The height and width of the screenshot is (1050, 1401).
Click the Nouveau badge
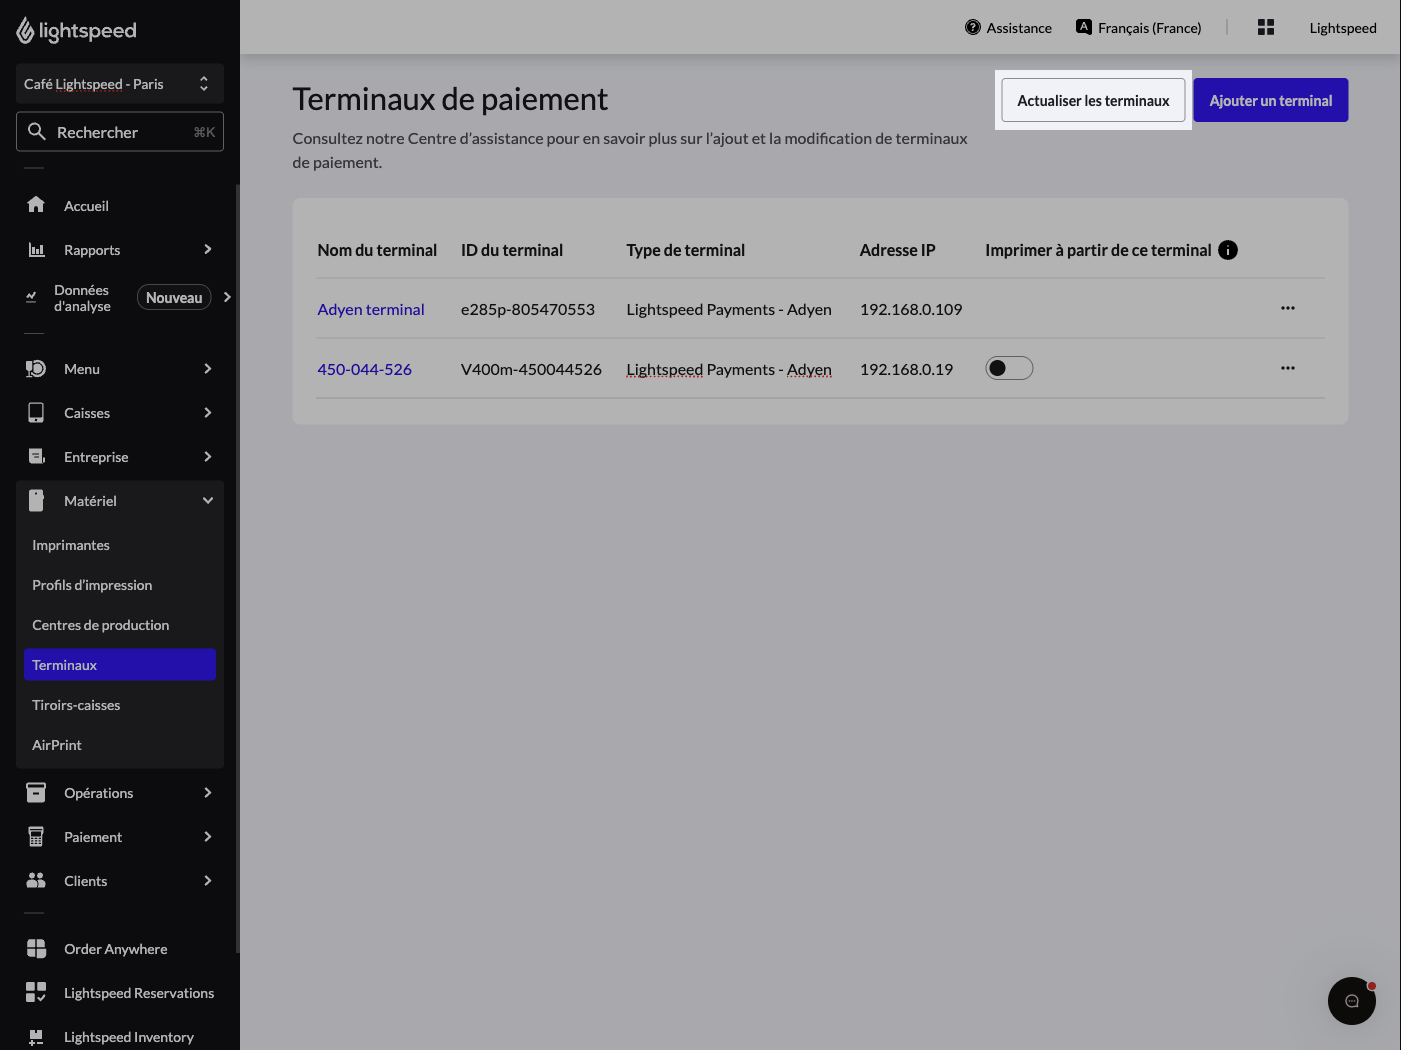174,298
